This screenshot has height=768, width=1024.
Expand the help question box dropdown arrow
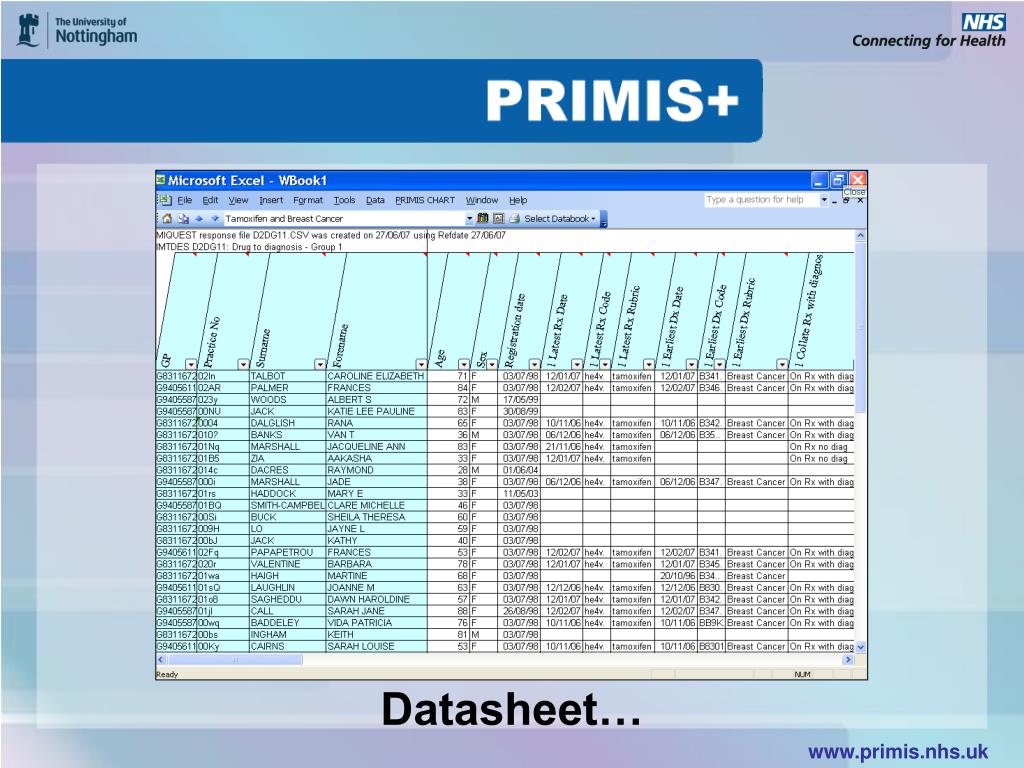coord(824,200)
